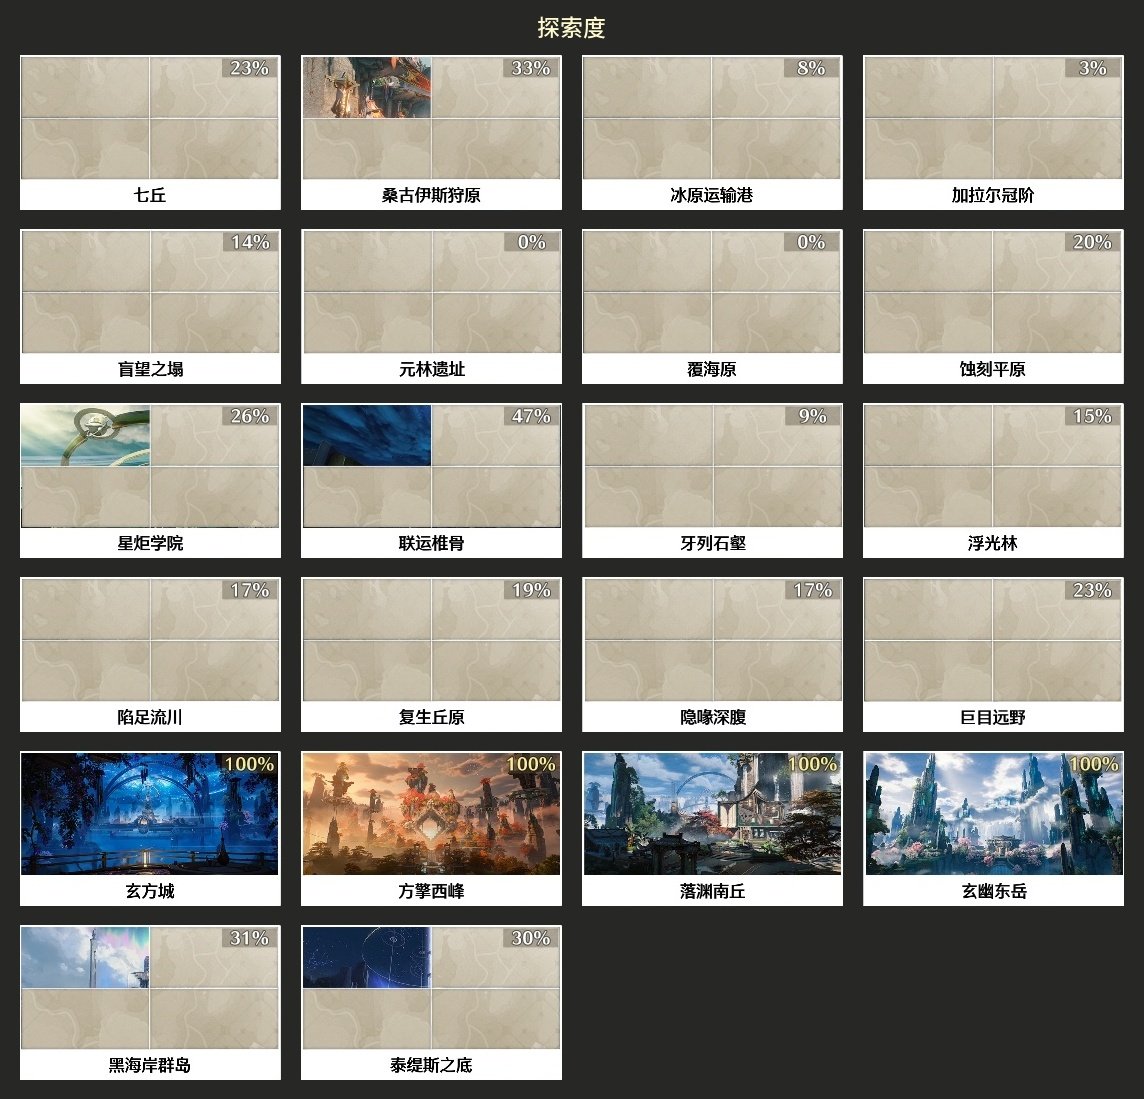
Task: Select the 盲望之塌 map thumbnail
Action: (x=150, y=292)
